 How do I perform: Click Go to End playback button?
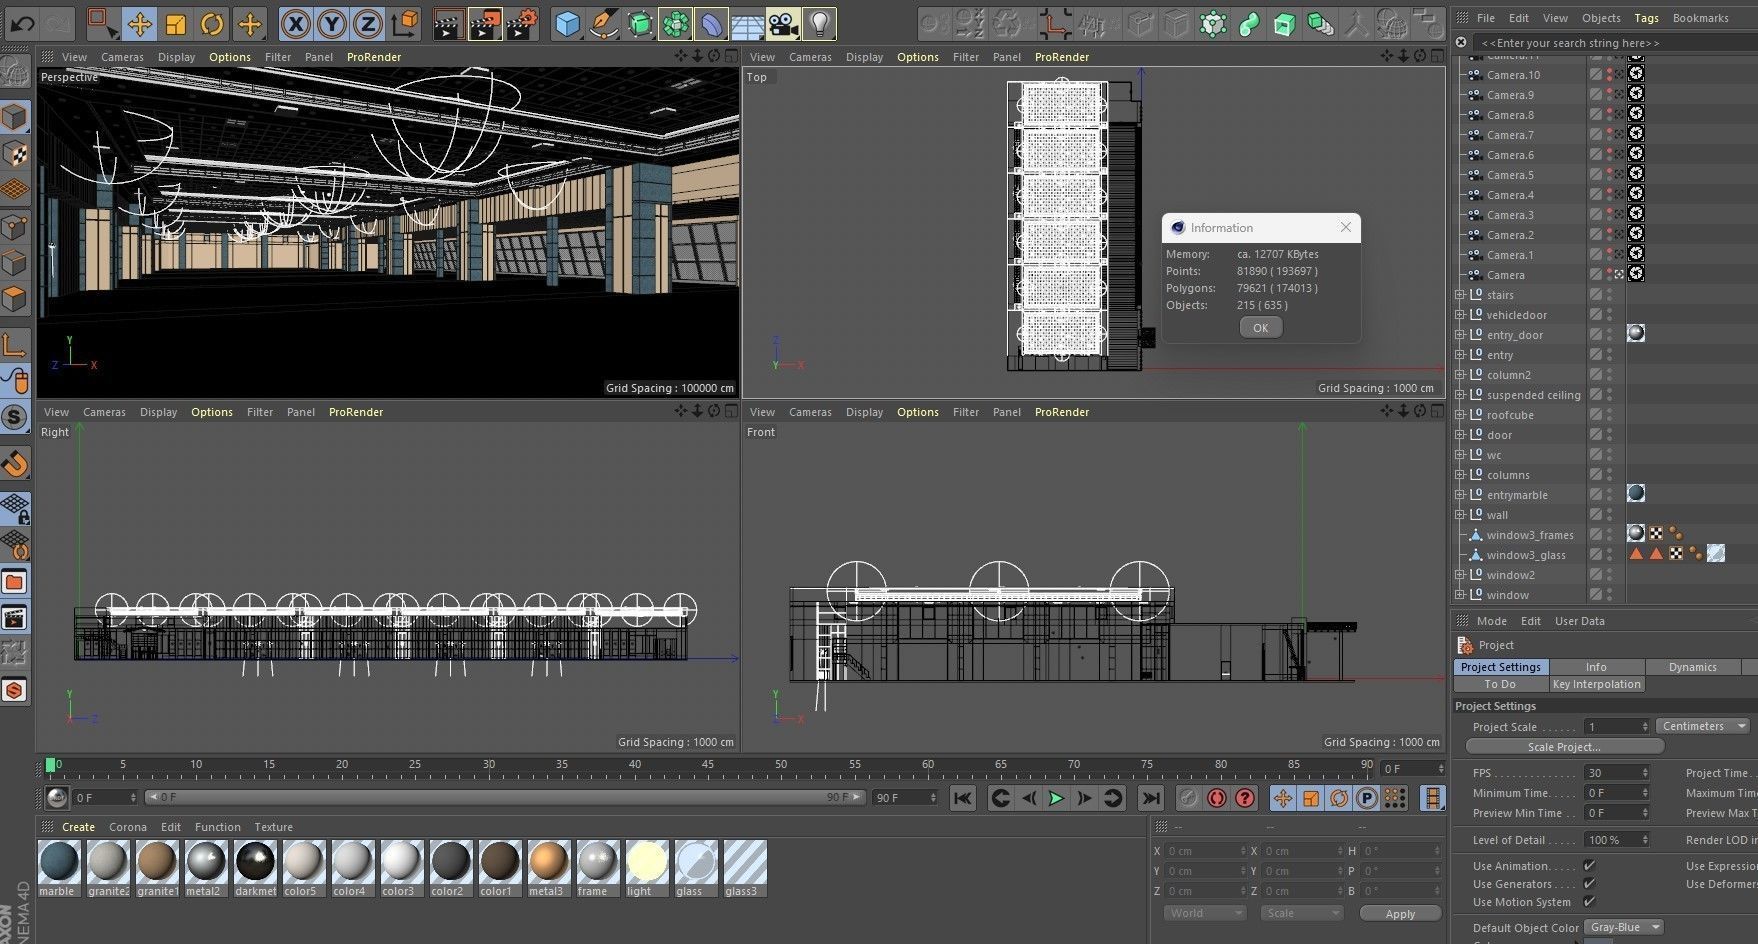(1151, 798)
